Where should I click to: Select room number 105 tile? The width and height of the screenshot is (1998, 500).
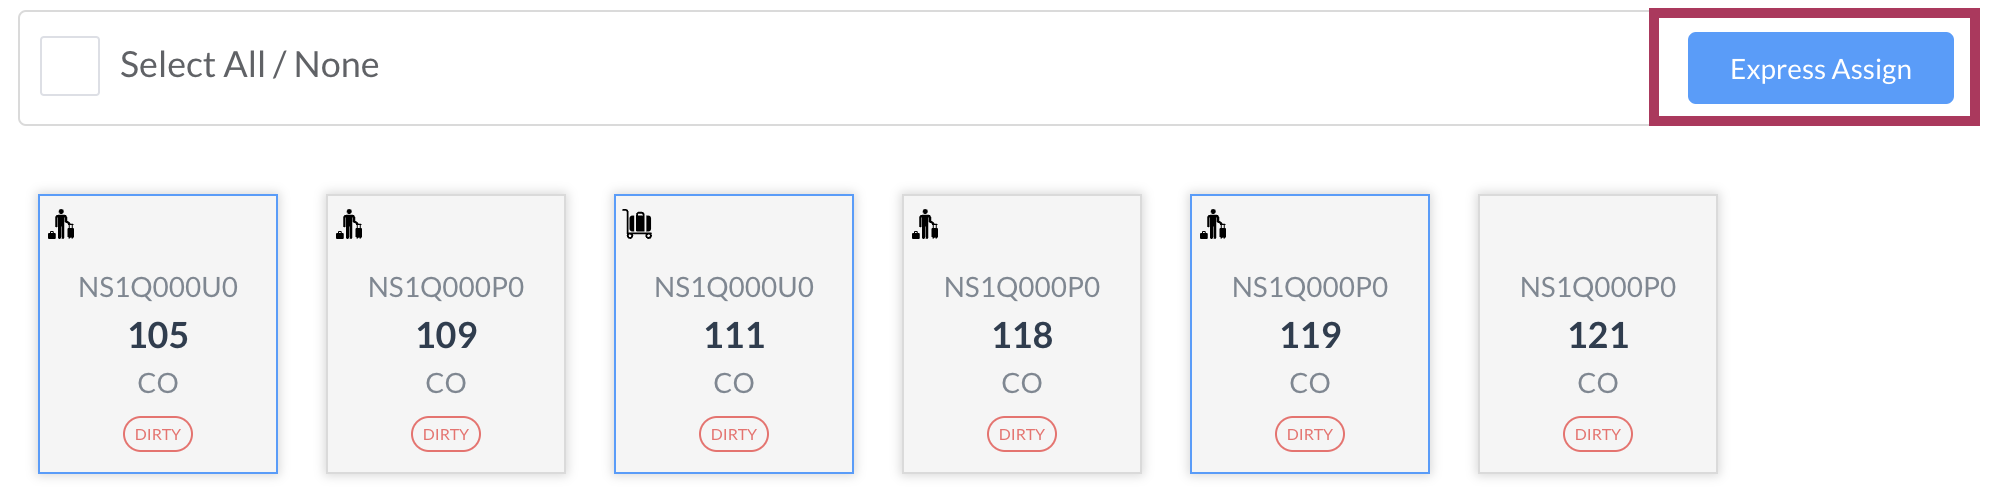158,334
